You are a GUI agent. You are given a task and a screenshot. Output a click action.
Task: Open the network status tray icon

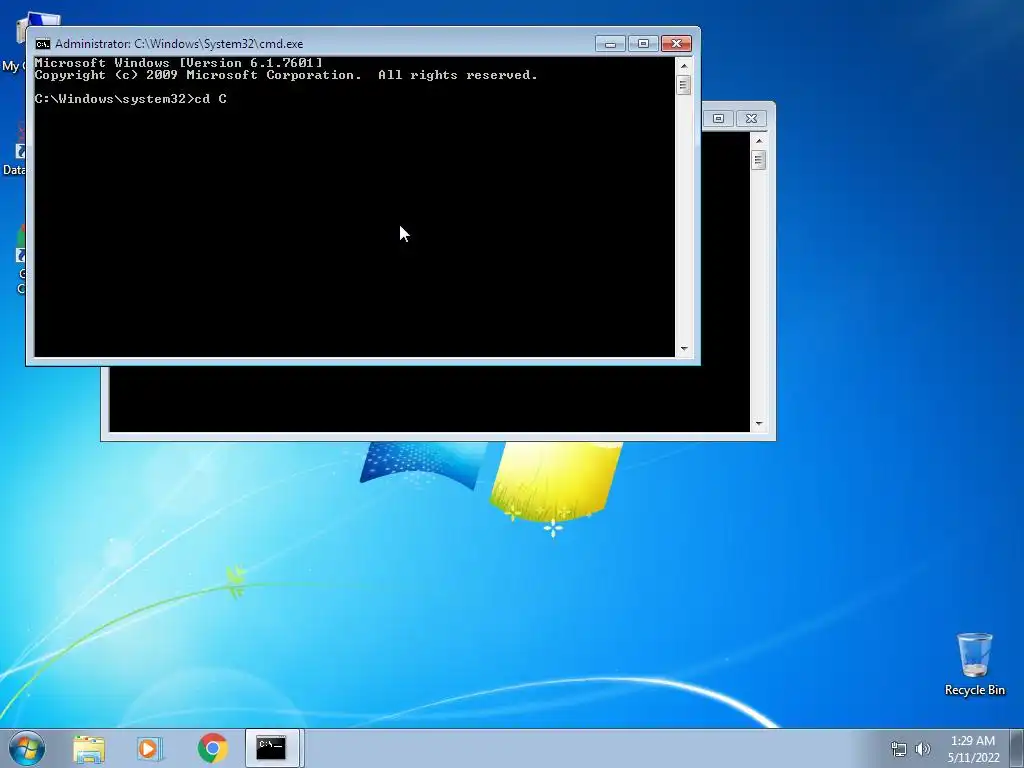pos(899,748)
